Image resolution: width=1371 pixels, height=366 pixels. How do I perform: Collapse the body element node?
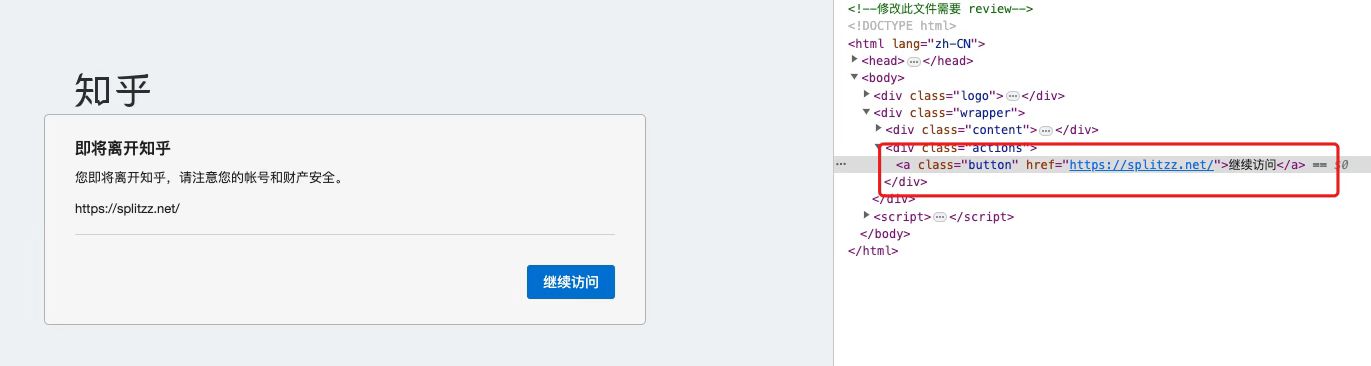point(855,78)
